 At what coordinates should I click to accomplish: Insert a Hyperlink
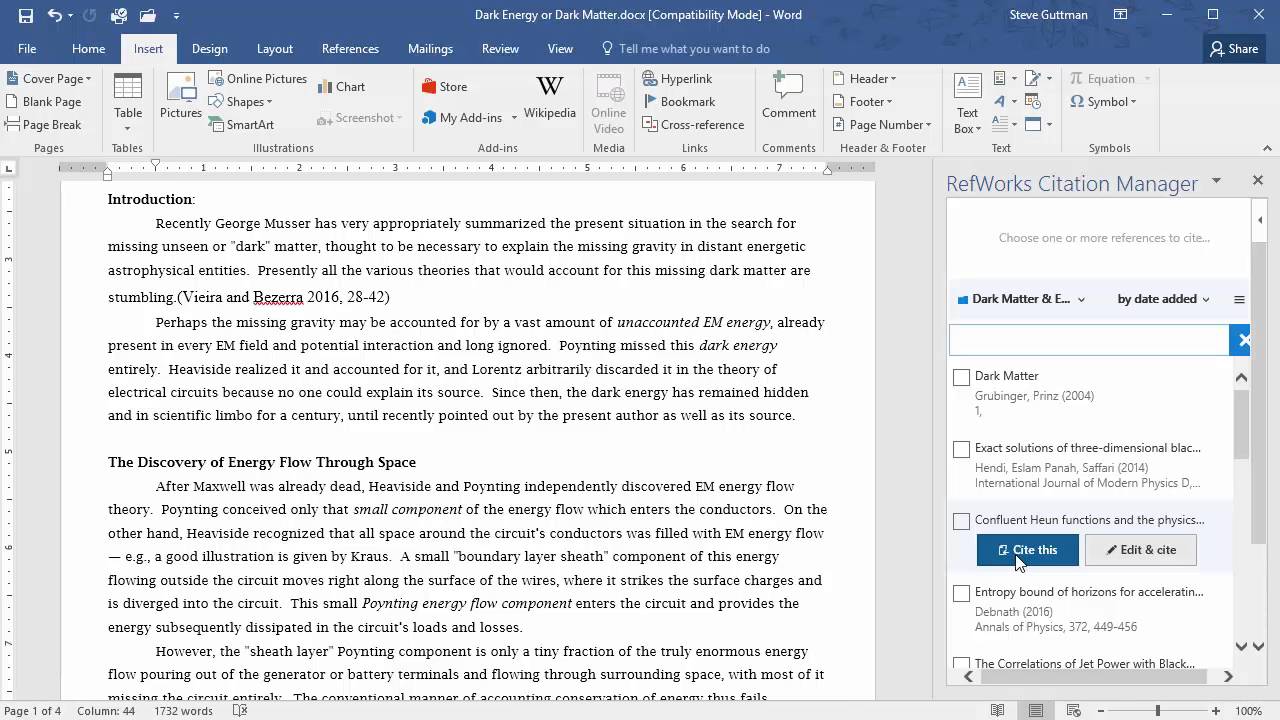click(677, 78)
